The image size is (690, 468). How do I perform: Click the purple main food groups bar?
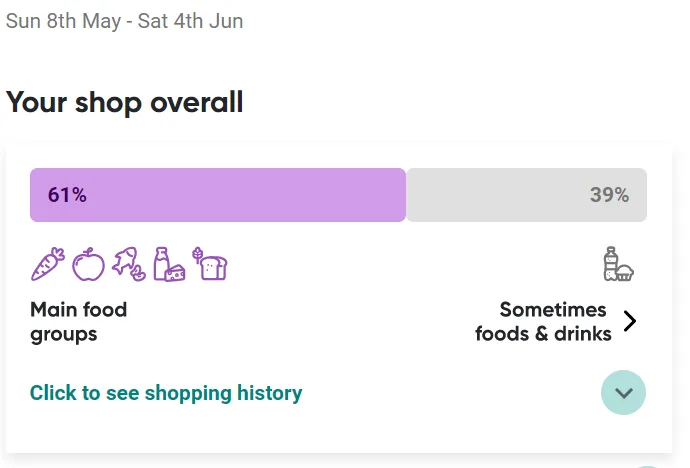pyautogui.click(x=218, y=195)
